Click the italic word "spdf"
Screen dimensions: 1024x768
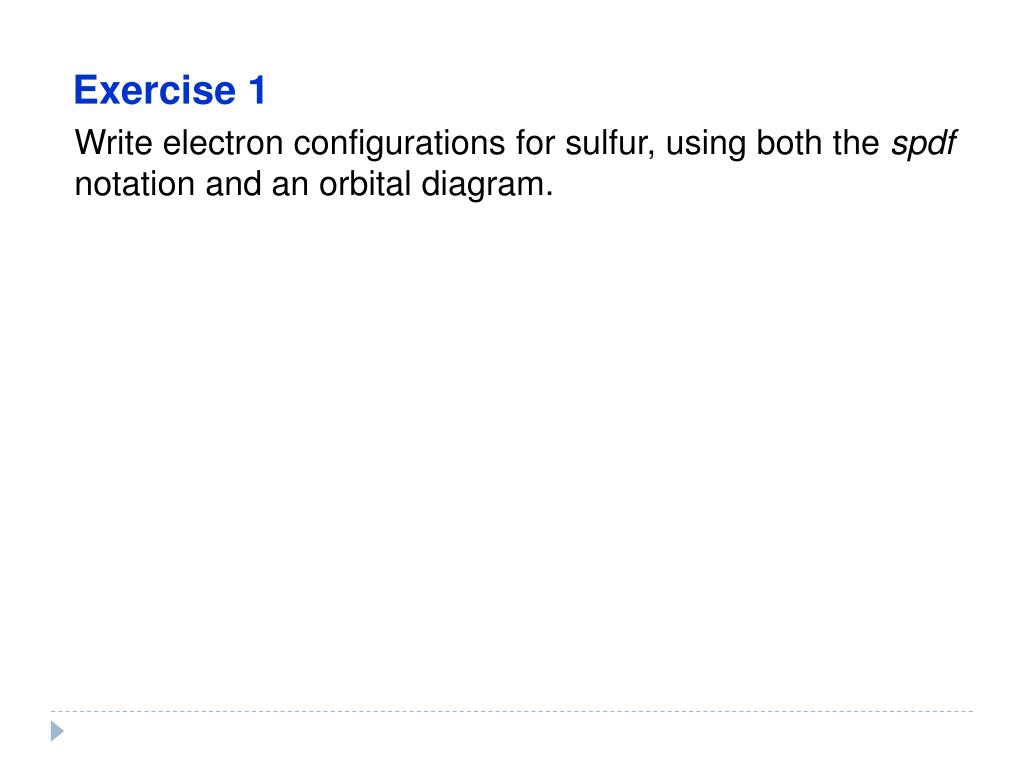(x=923, y=144)
